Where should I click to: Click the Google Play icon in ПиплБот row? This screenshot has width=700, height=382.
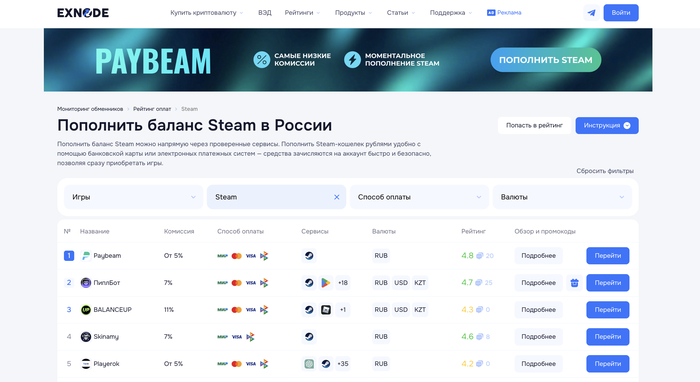(x=326, y=282)
